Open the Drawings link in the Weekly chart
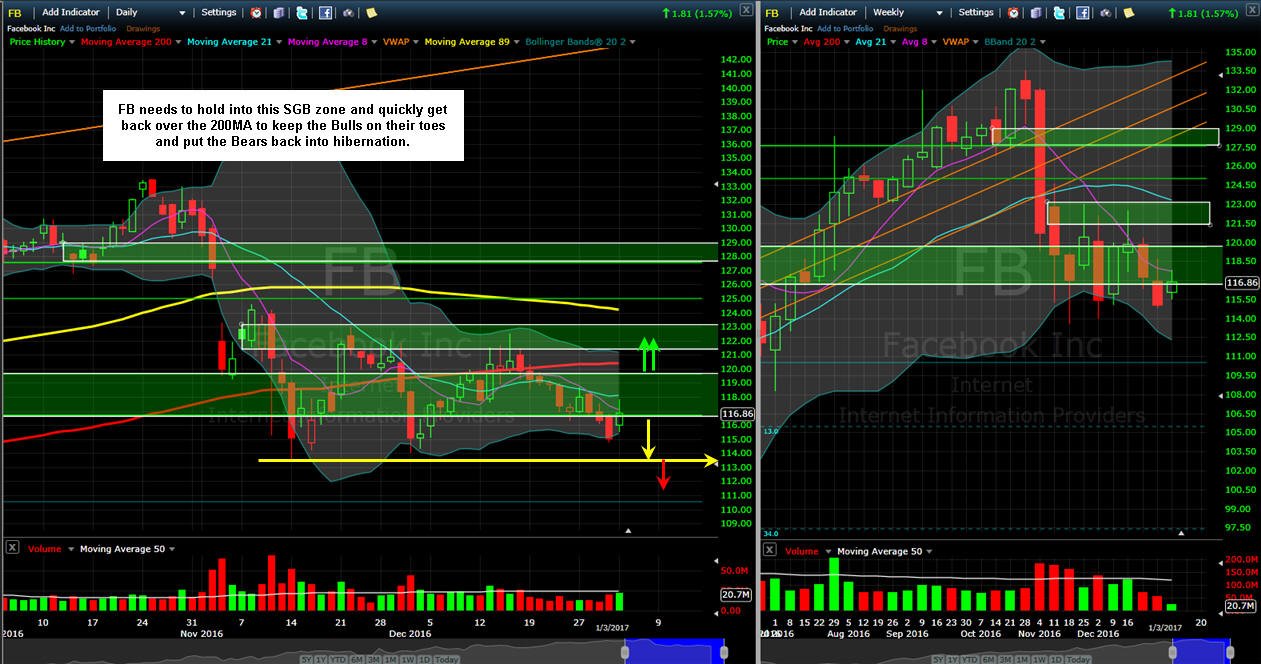Screen dimensions: 1261x664 pos(900,29)
